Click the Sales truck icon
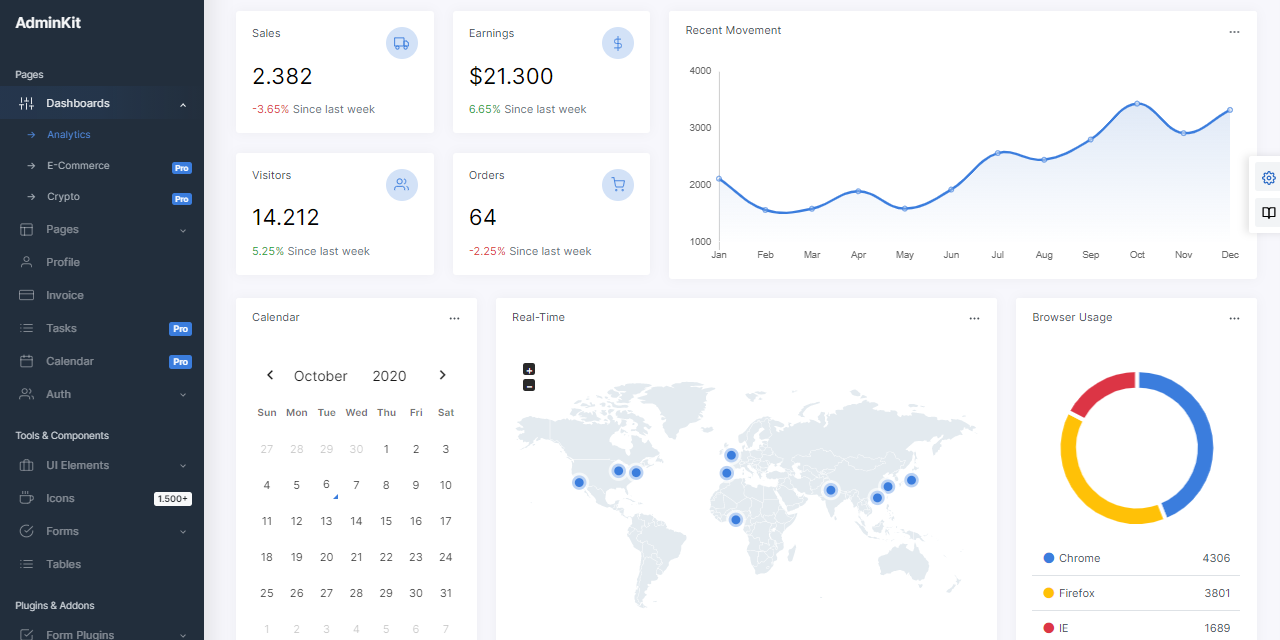The width and height of the screenshot is (1280, 640). [401, 43]
